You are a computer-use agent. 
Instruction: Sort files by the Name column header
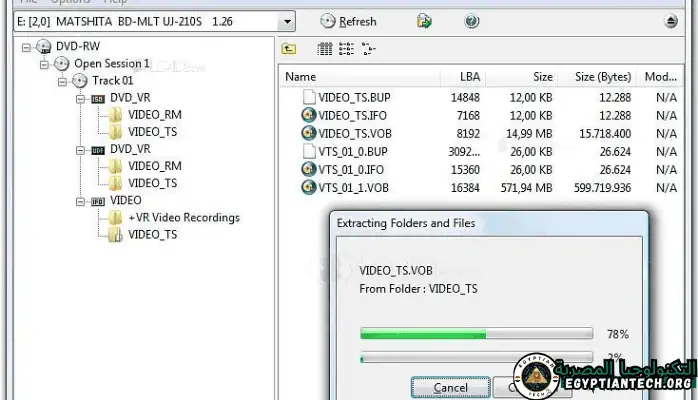coord(301,76)
